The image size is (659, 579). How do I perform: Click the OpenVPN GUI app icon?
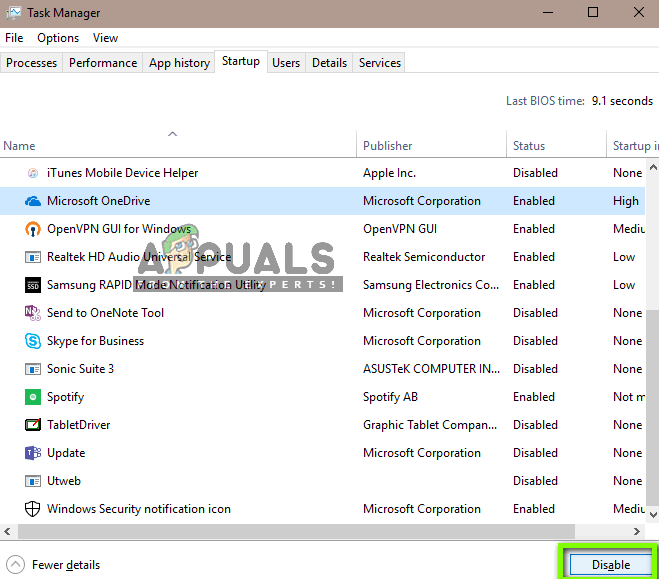tap(33, 229)
